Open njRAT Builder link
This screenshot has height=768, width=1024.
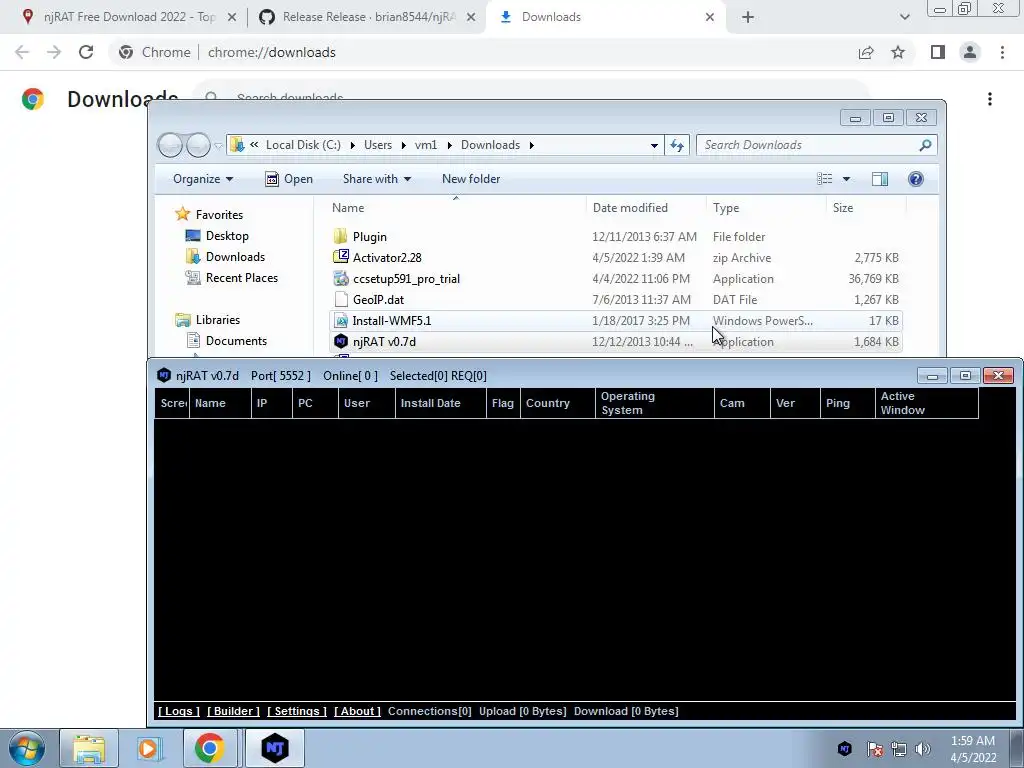point(233,711)
